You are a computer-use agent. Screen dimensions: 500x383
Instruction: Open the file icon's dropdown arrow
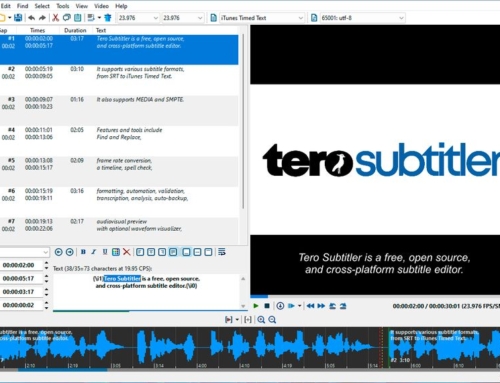pos(10,18)
